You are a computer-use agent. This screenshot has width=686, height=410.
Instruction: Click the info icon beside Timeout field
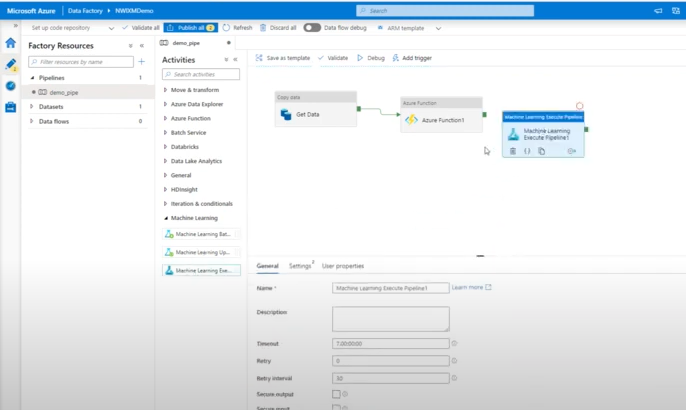[454, 343]
